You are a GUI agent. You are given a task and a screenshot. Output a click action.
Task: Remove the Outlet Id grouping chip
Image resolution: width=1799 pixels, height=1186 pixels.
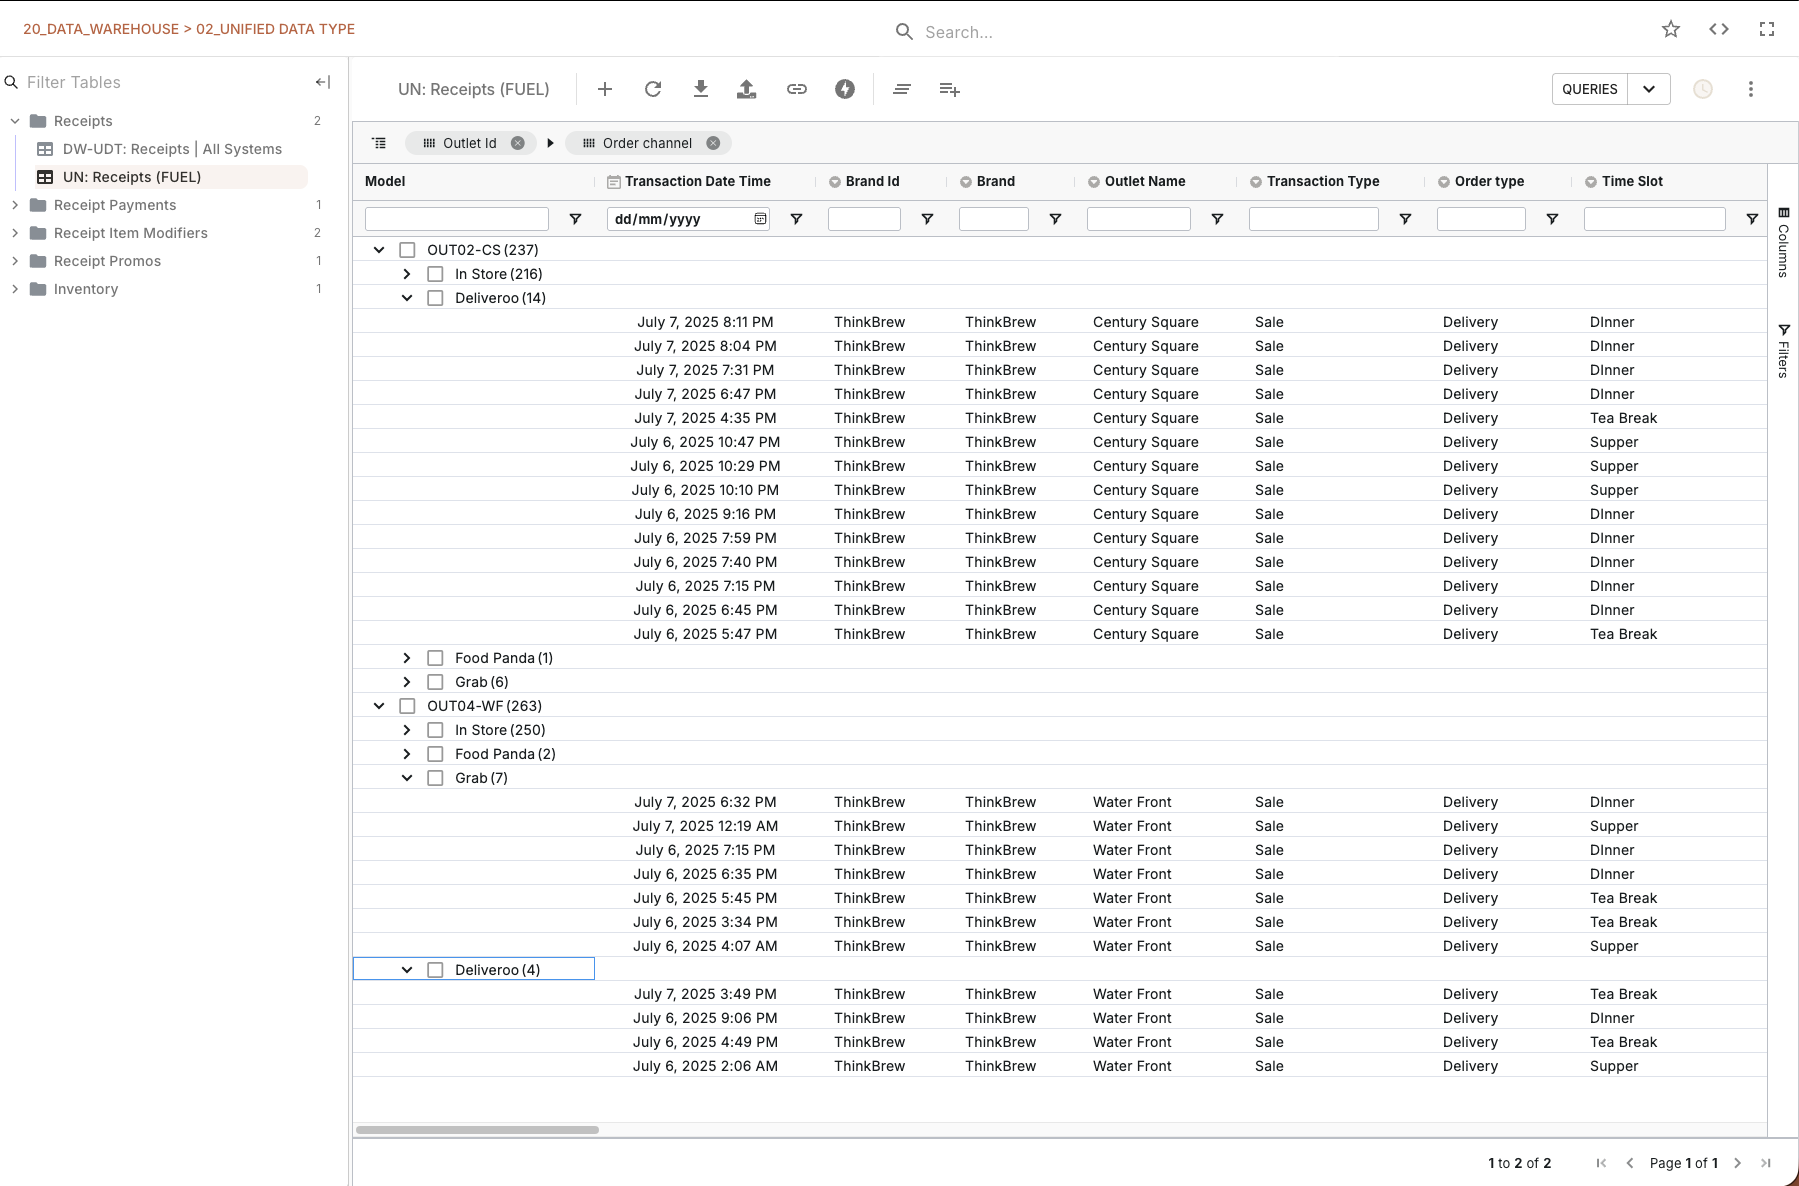pos(518,143)
